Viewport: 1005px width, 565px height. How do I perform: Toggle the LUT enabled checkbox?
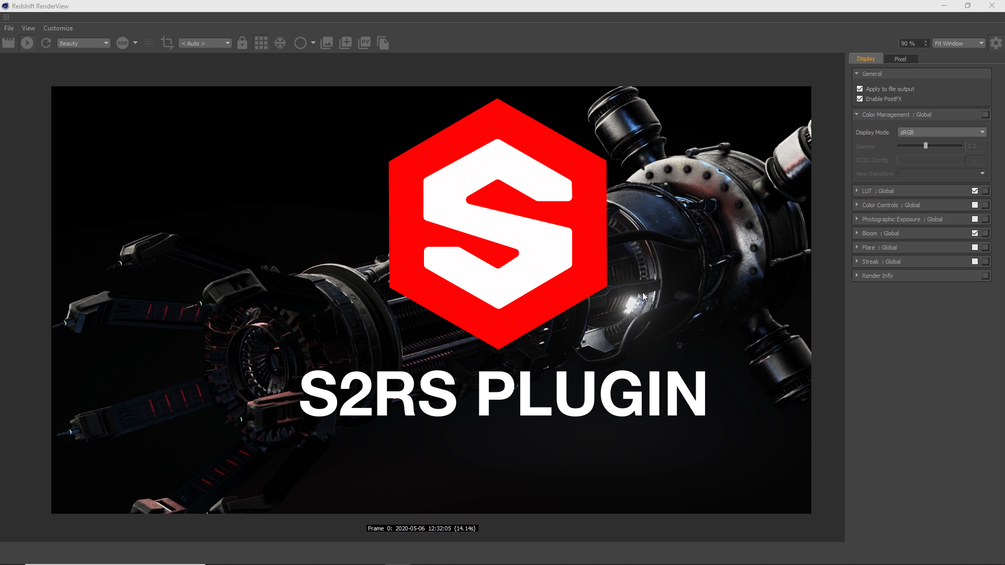coord(975,191)
